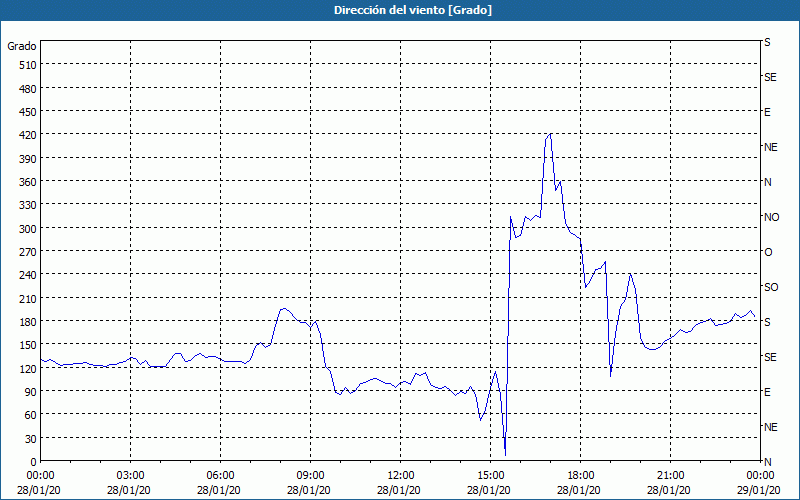The image size is (800, 500).
Task: Click the 28/01/20 date under 06:00
Action: [219, 490]
